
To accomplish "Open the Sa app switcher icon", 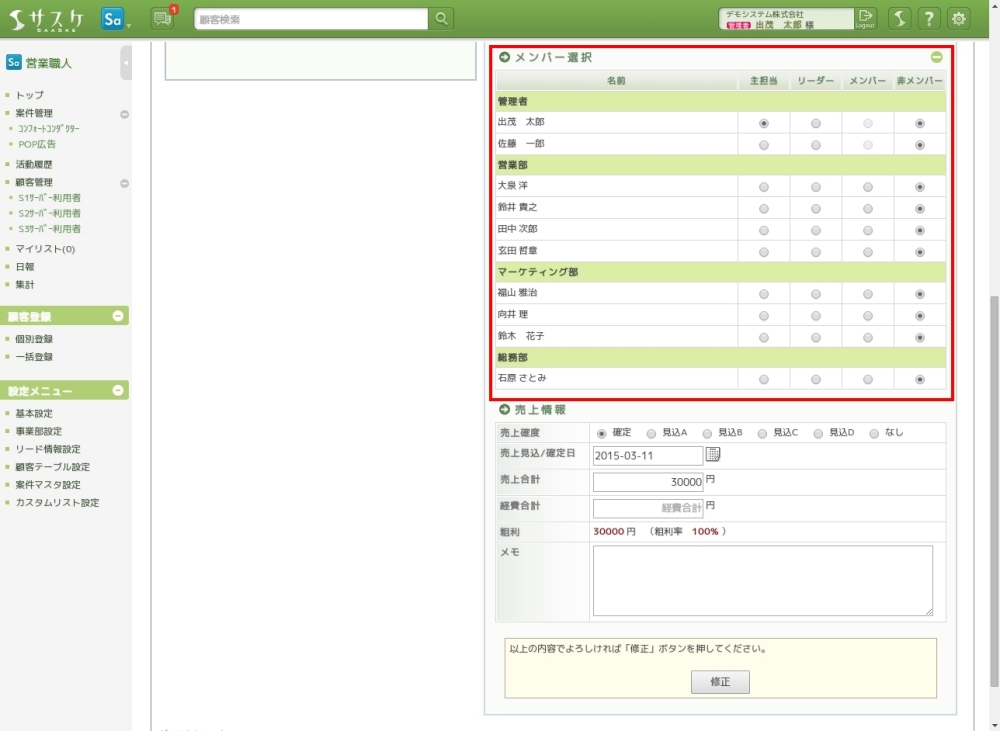I will [113, 19].
